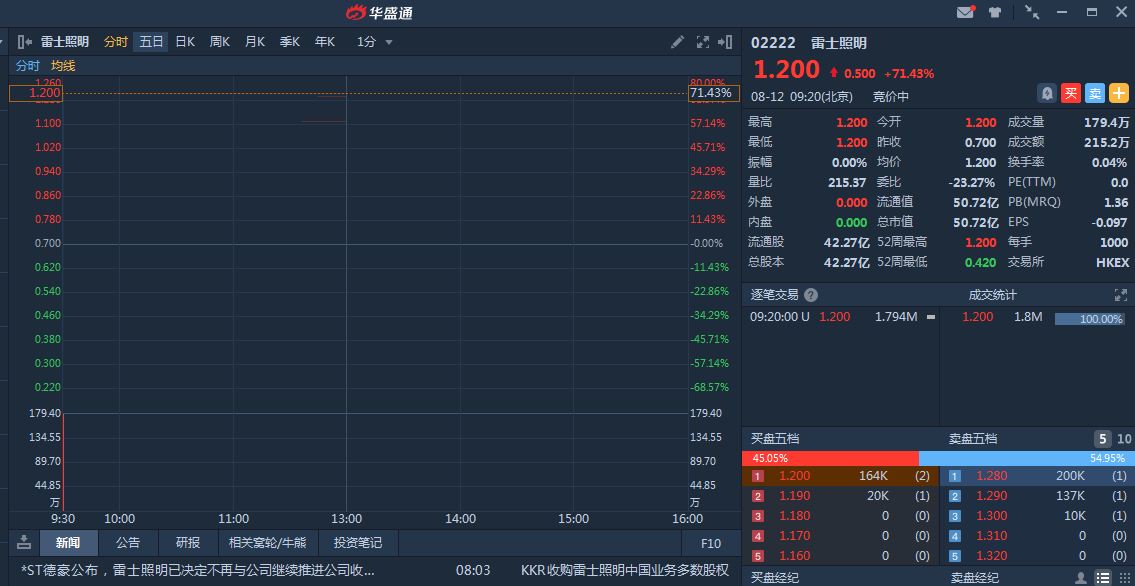Click the pencil drawing tool icon
1135x586 pixels.
677,42
